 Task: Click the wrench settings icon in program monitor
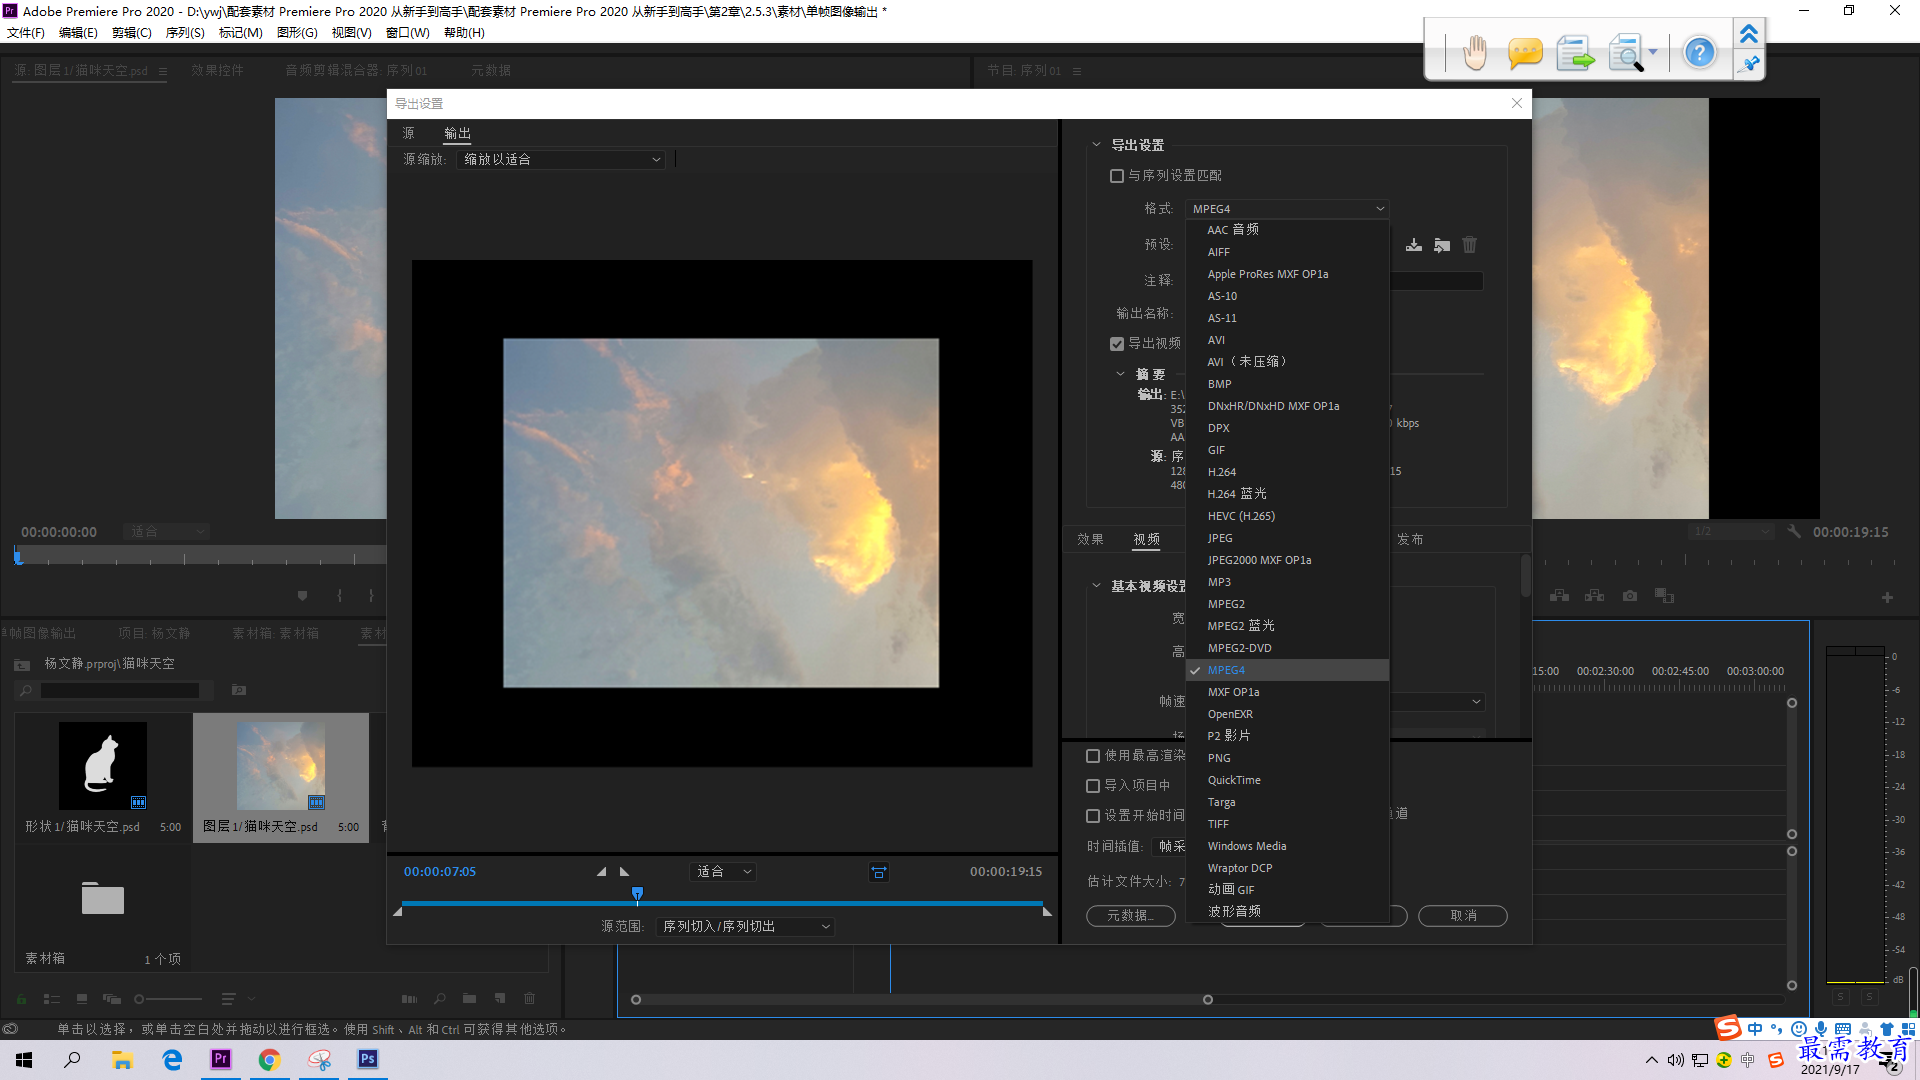[x=1794, y=532]
